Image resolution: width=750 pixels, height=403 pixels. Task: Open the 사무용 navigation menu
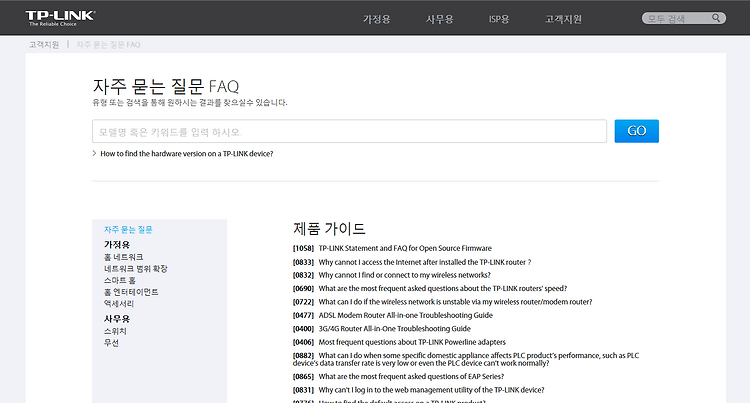440,19
